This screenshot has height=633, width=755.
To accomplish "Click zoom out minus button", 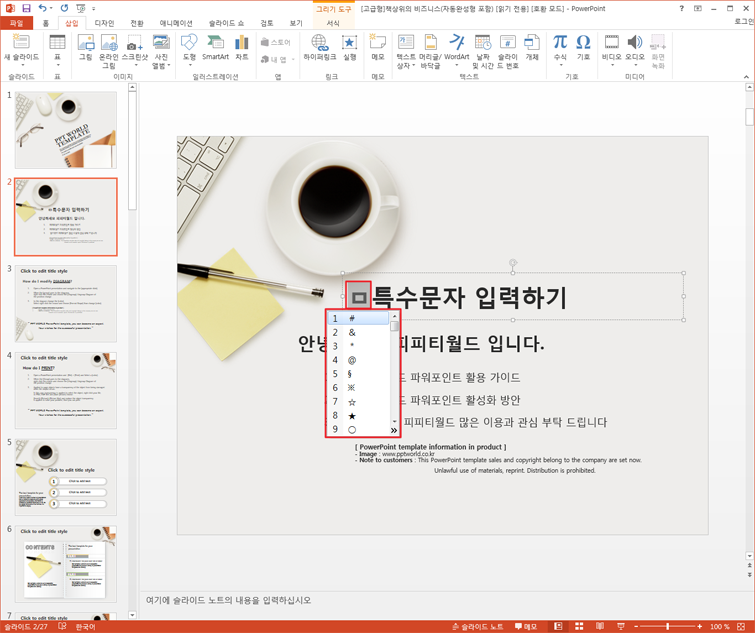I will point(636,626).
